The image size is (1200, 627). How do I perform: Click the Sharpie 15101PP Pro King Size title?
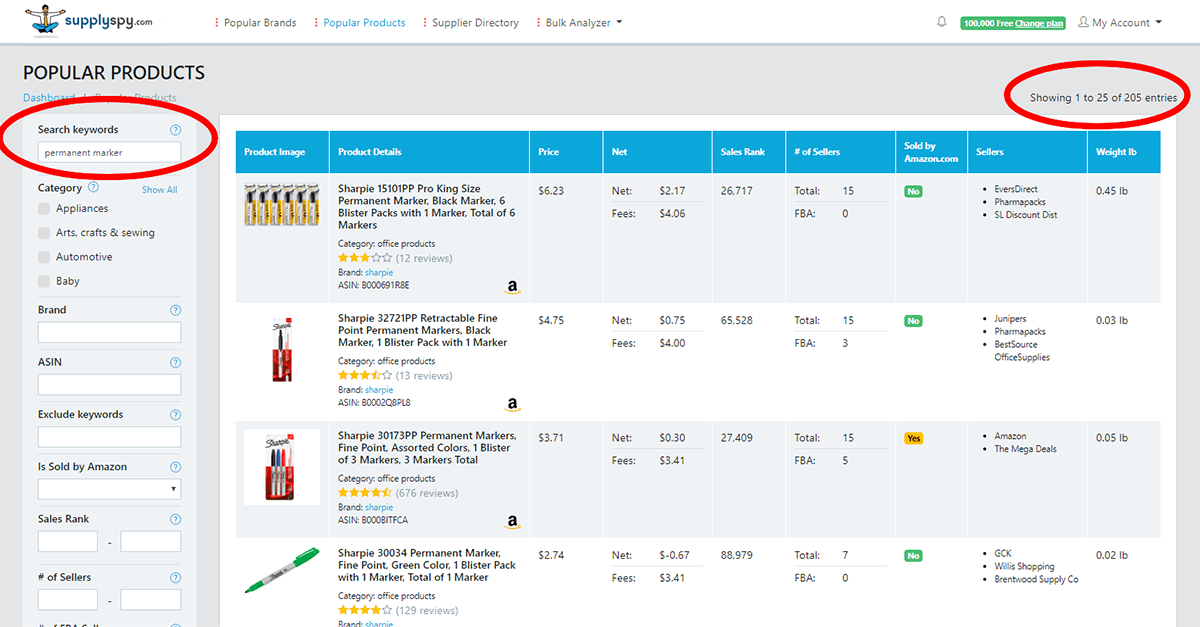click(428, 207)
